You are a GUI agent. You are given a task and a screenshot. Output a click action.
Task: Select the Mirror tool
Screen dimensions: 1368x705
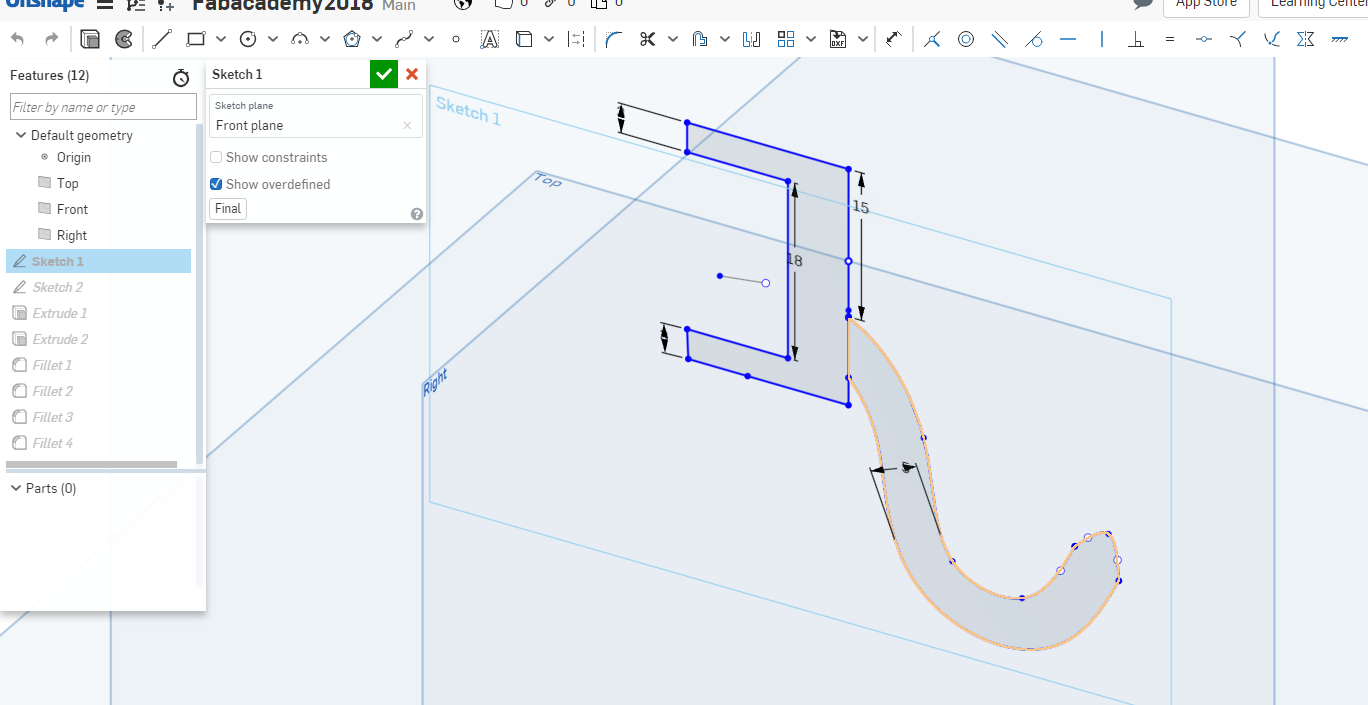pyautogui.click(x=752, y=40)
